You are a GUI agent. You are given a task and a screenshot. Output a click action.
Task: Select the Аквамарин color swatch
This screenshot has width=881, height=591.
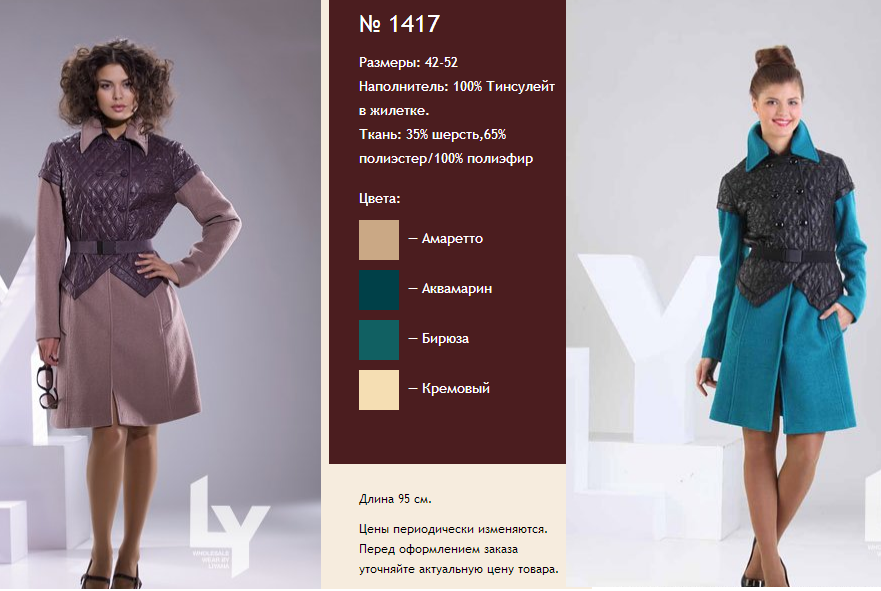click(379, 290)
